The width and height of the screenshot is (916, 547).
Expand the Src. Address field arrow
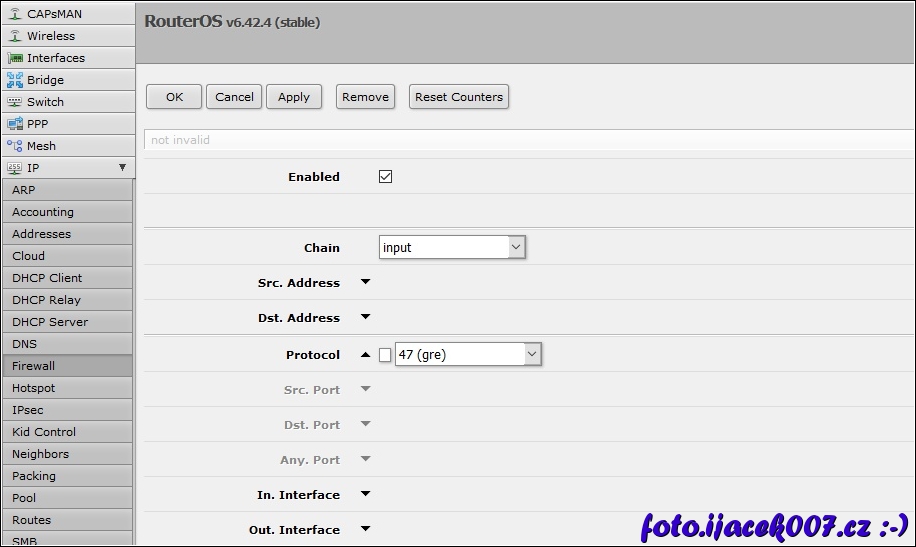click(x=366, y=282)
